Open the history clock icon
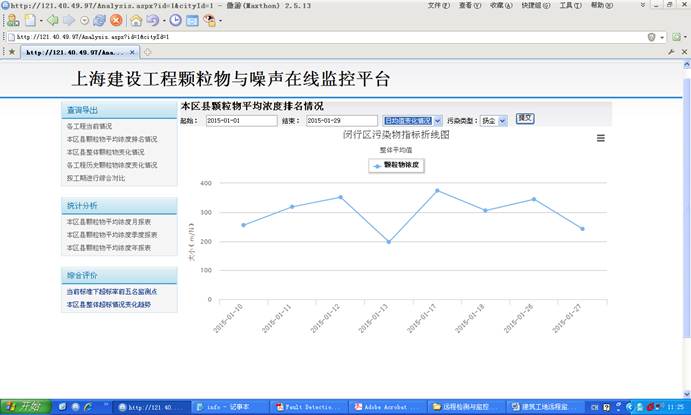The image size is (691, 415). pyautogui.click(x=176, y=20)
